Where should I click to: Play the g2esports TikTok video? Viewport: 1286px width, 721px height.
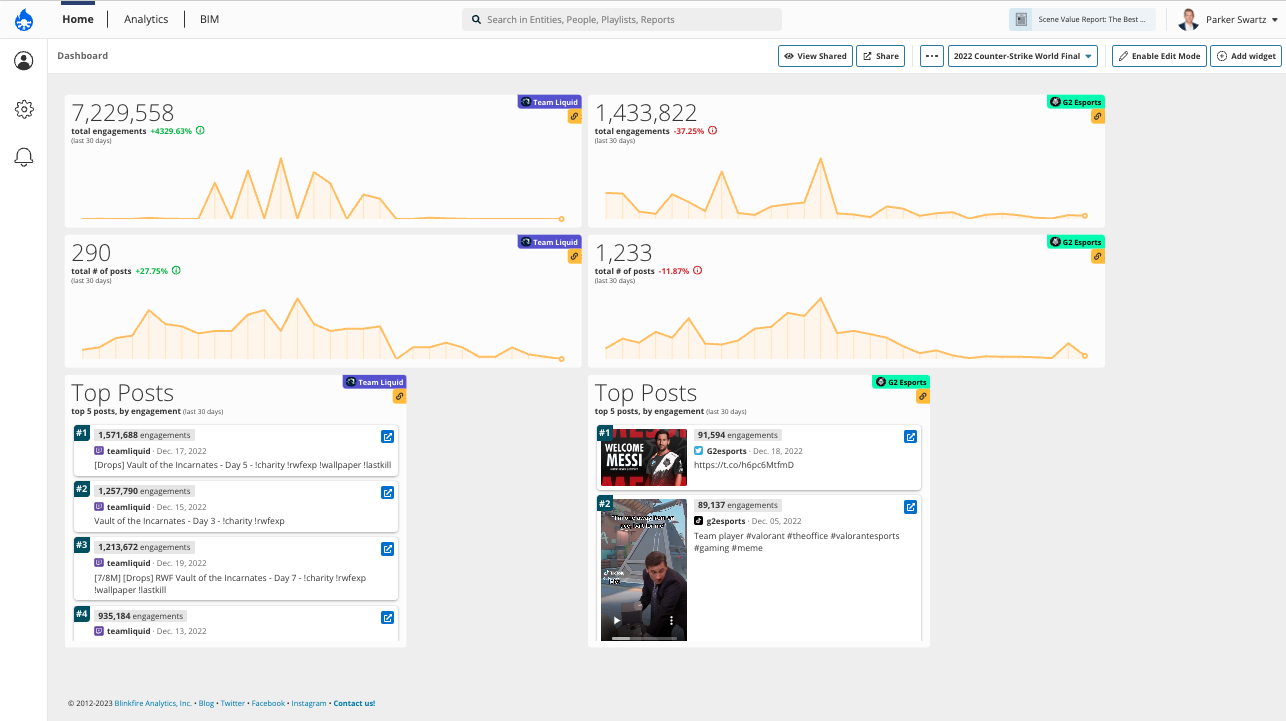click(617, 621)
